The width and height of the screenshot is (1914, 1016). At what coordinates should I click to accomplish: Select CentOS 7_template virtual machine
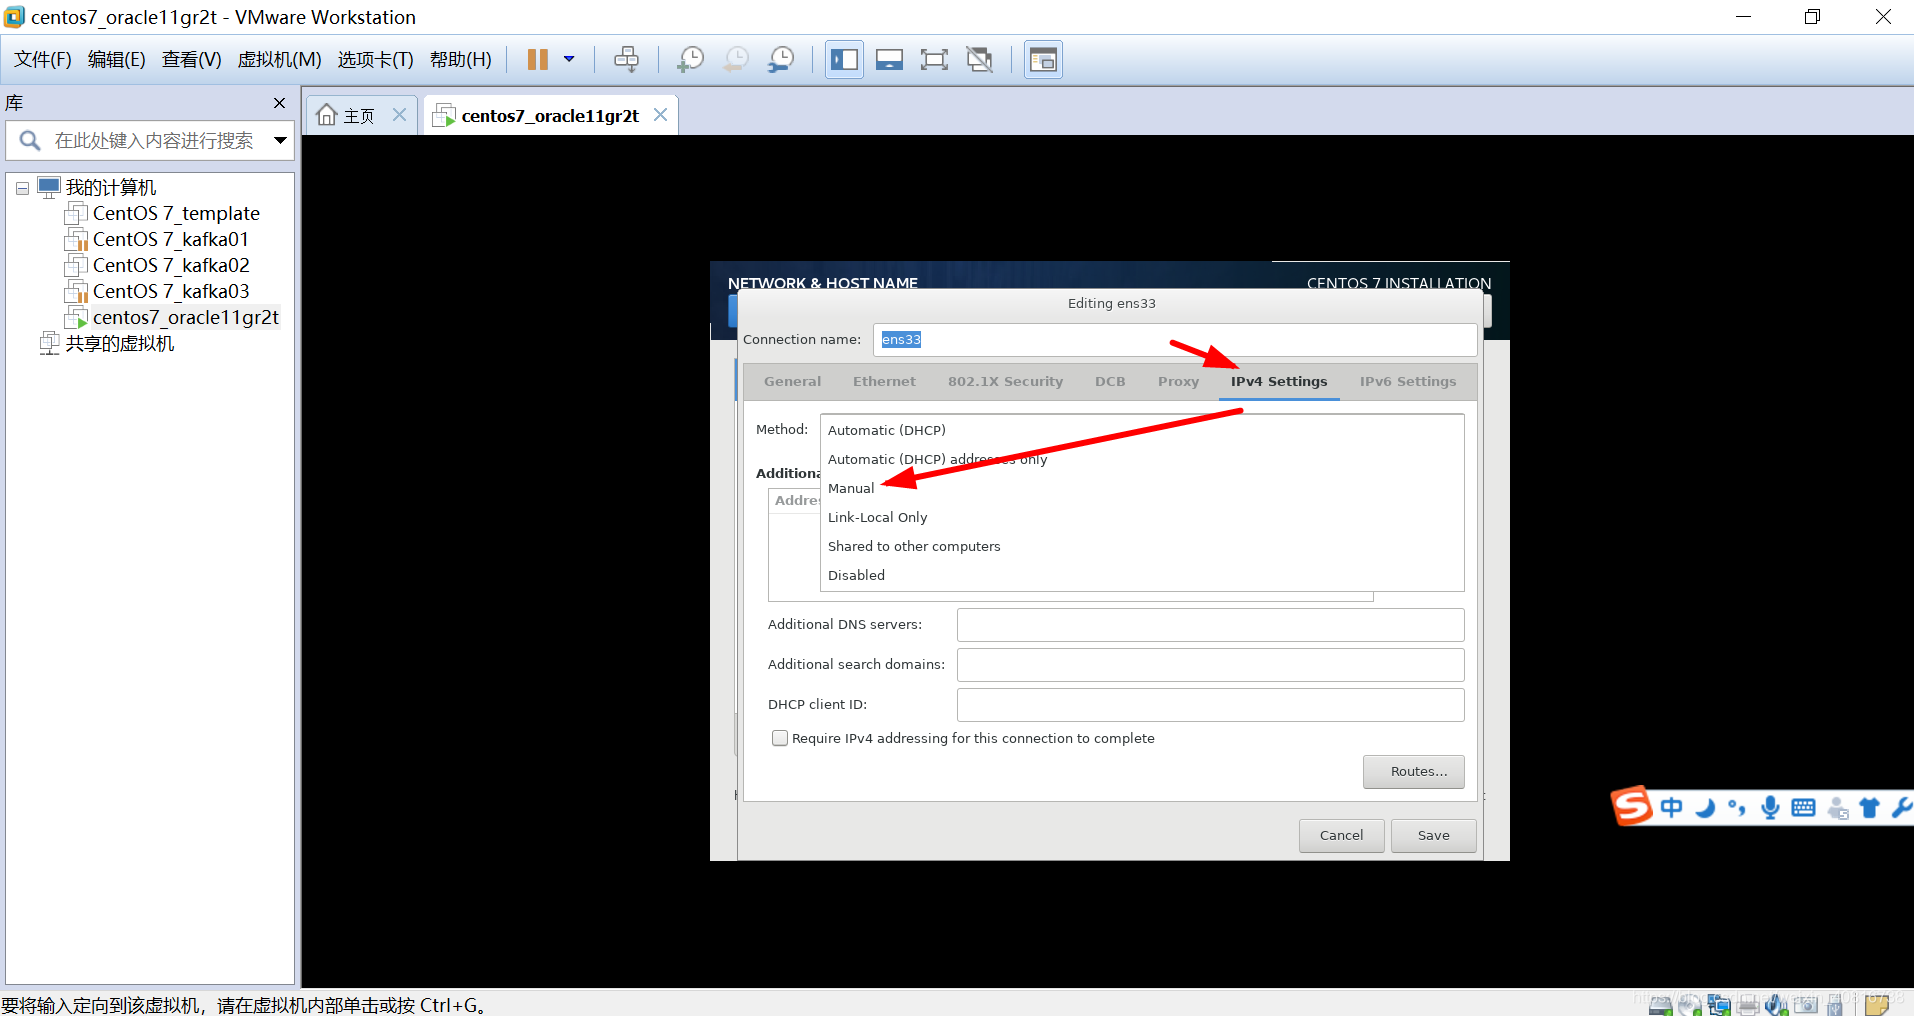click(176, 214)
